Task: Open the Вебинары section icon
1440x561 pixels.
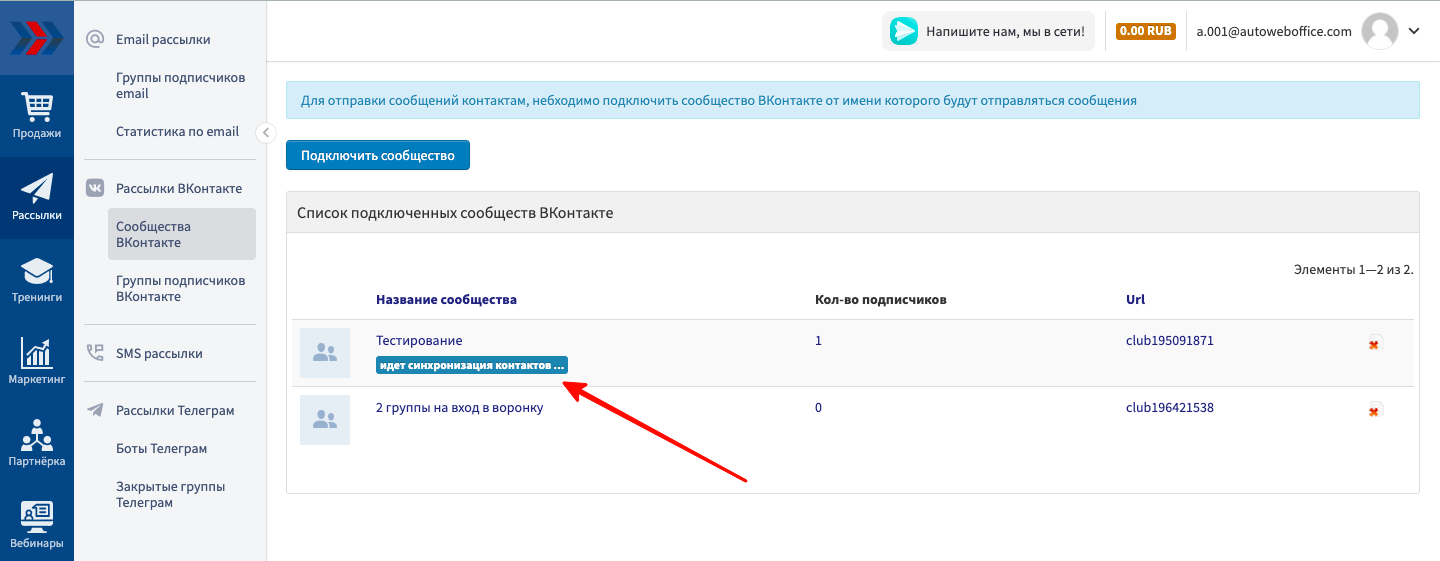Action: [37, 524]
